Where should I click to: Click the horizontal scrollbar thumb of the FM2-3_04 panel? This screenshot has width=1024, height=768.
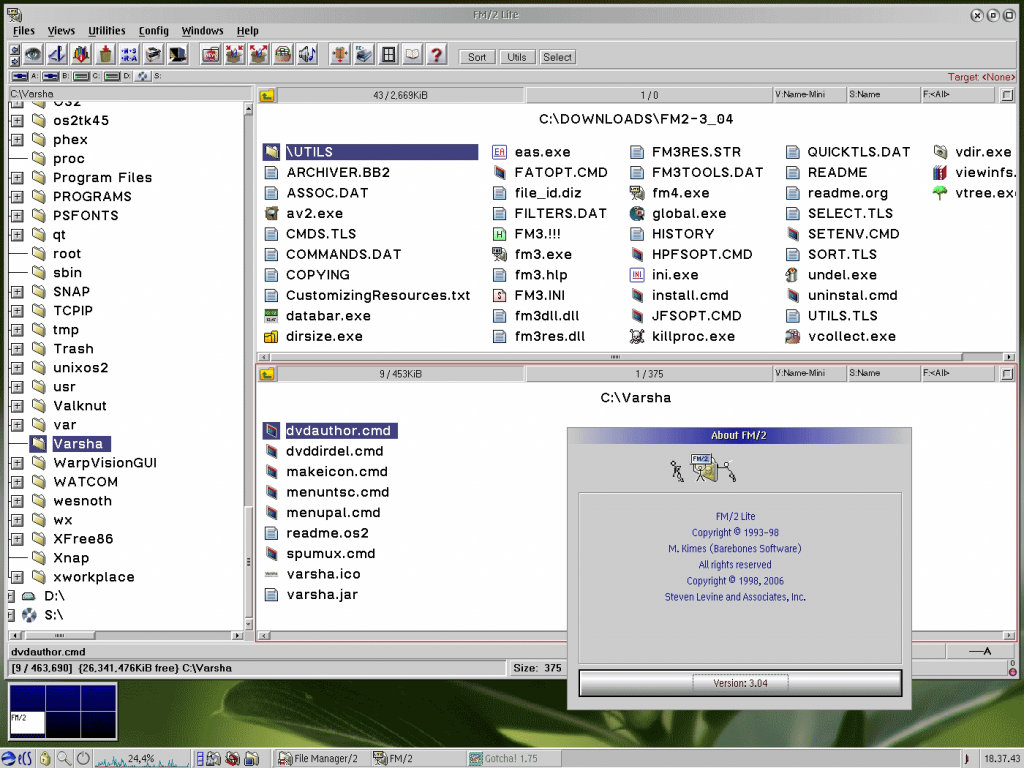616,357
